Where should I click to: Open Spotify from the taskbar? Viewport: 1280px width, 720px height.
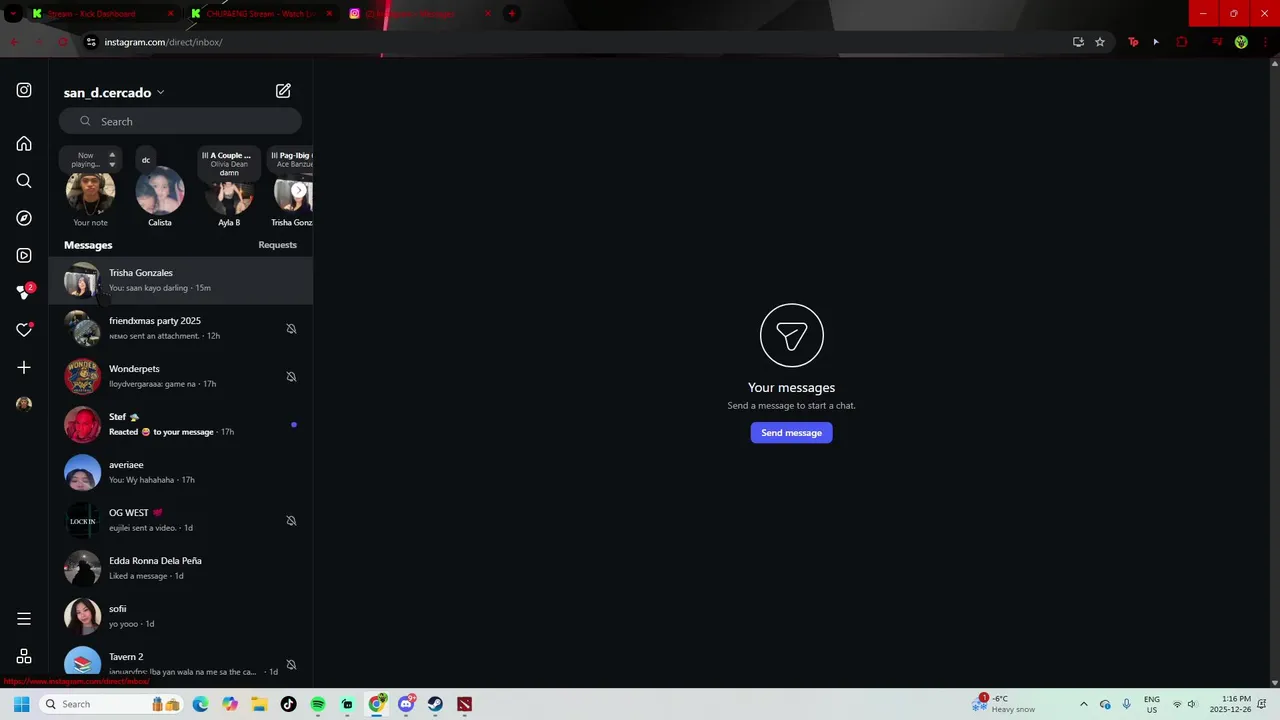click(x=318, y=704)
